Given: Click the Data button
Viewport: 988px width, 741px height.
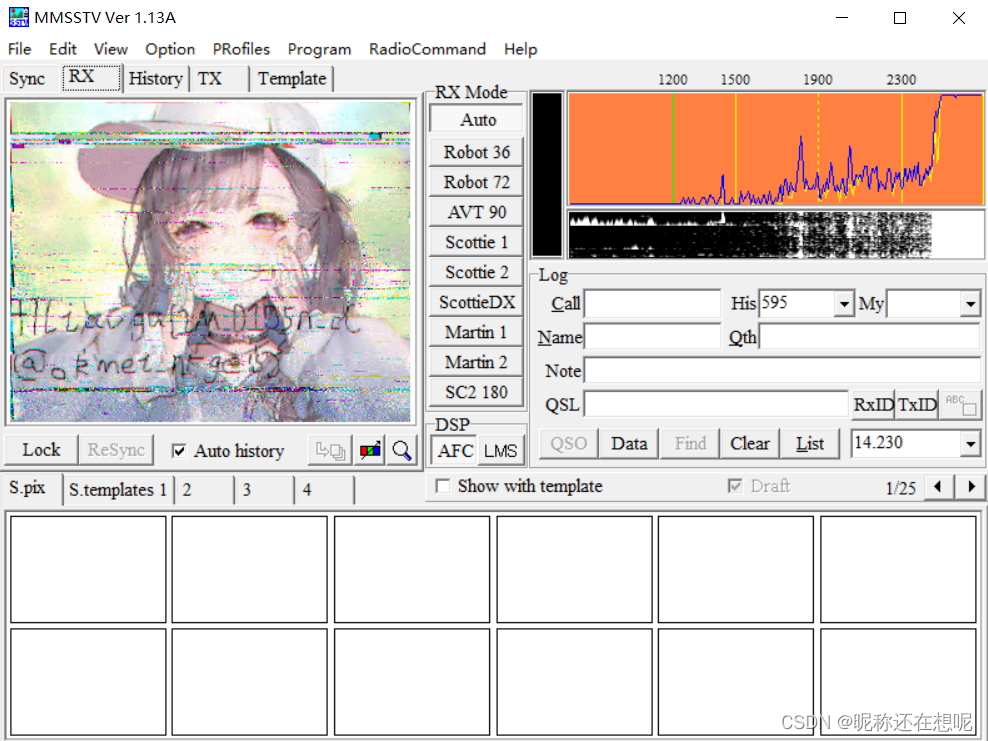Looking at the screenshot, I should (x=629, y=444).
